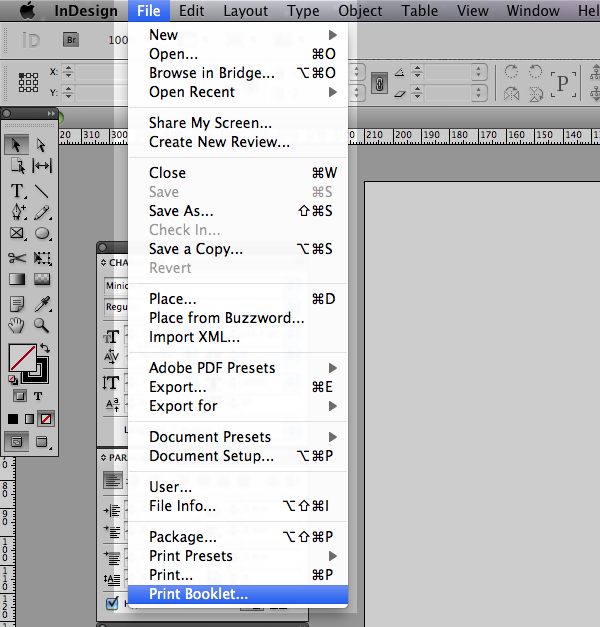Click the Rotate 90° clockwise icon

pyautogui.click(x=511, y=72)
